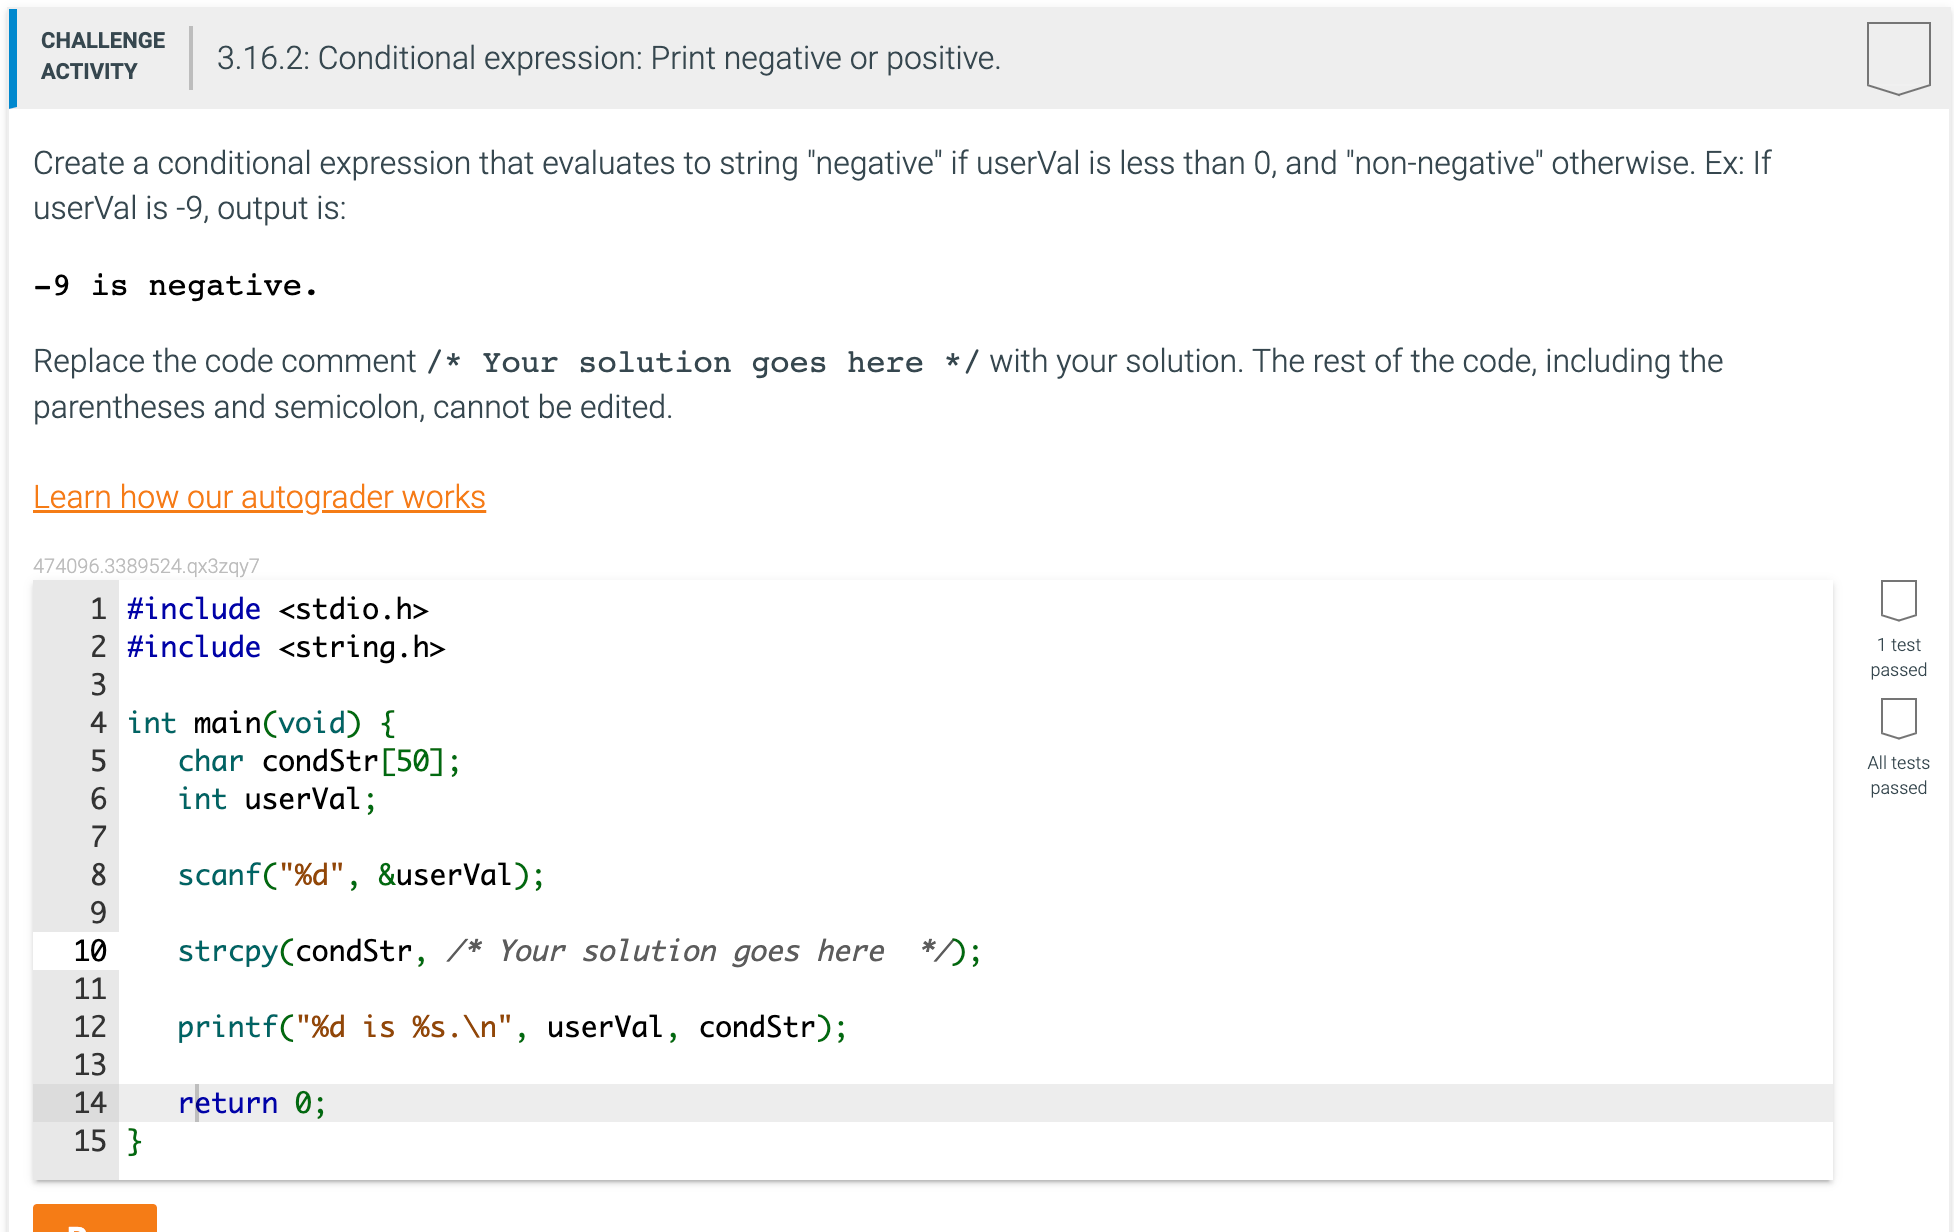
Task: Click the identifier '474096.3389524.qx3zqy7'
Action: (x=146, y=566)
